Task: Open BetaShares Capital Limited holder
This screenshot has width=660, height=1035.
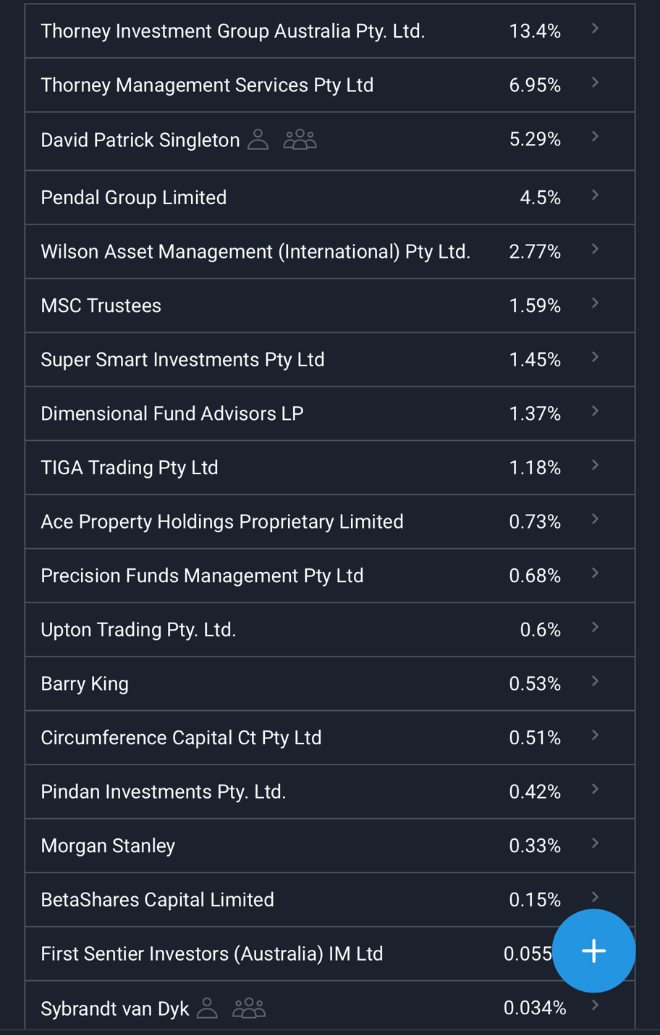Action: pyautogui.click(x=157, y=900)
